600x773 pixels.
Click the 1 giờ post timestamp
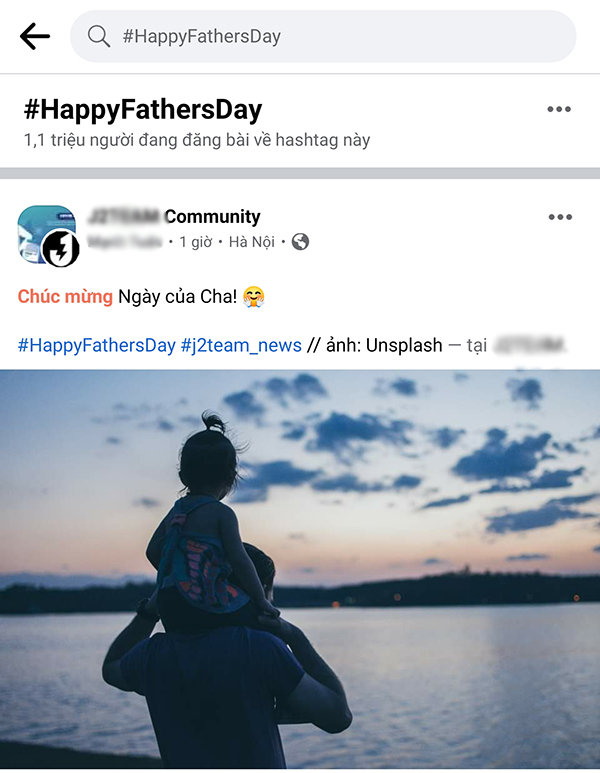[196, 242]
